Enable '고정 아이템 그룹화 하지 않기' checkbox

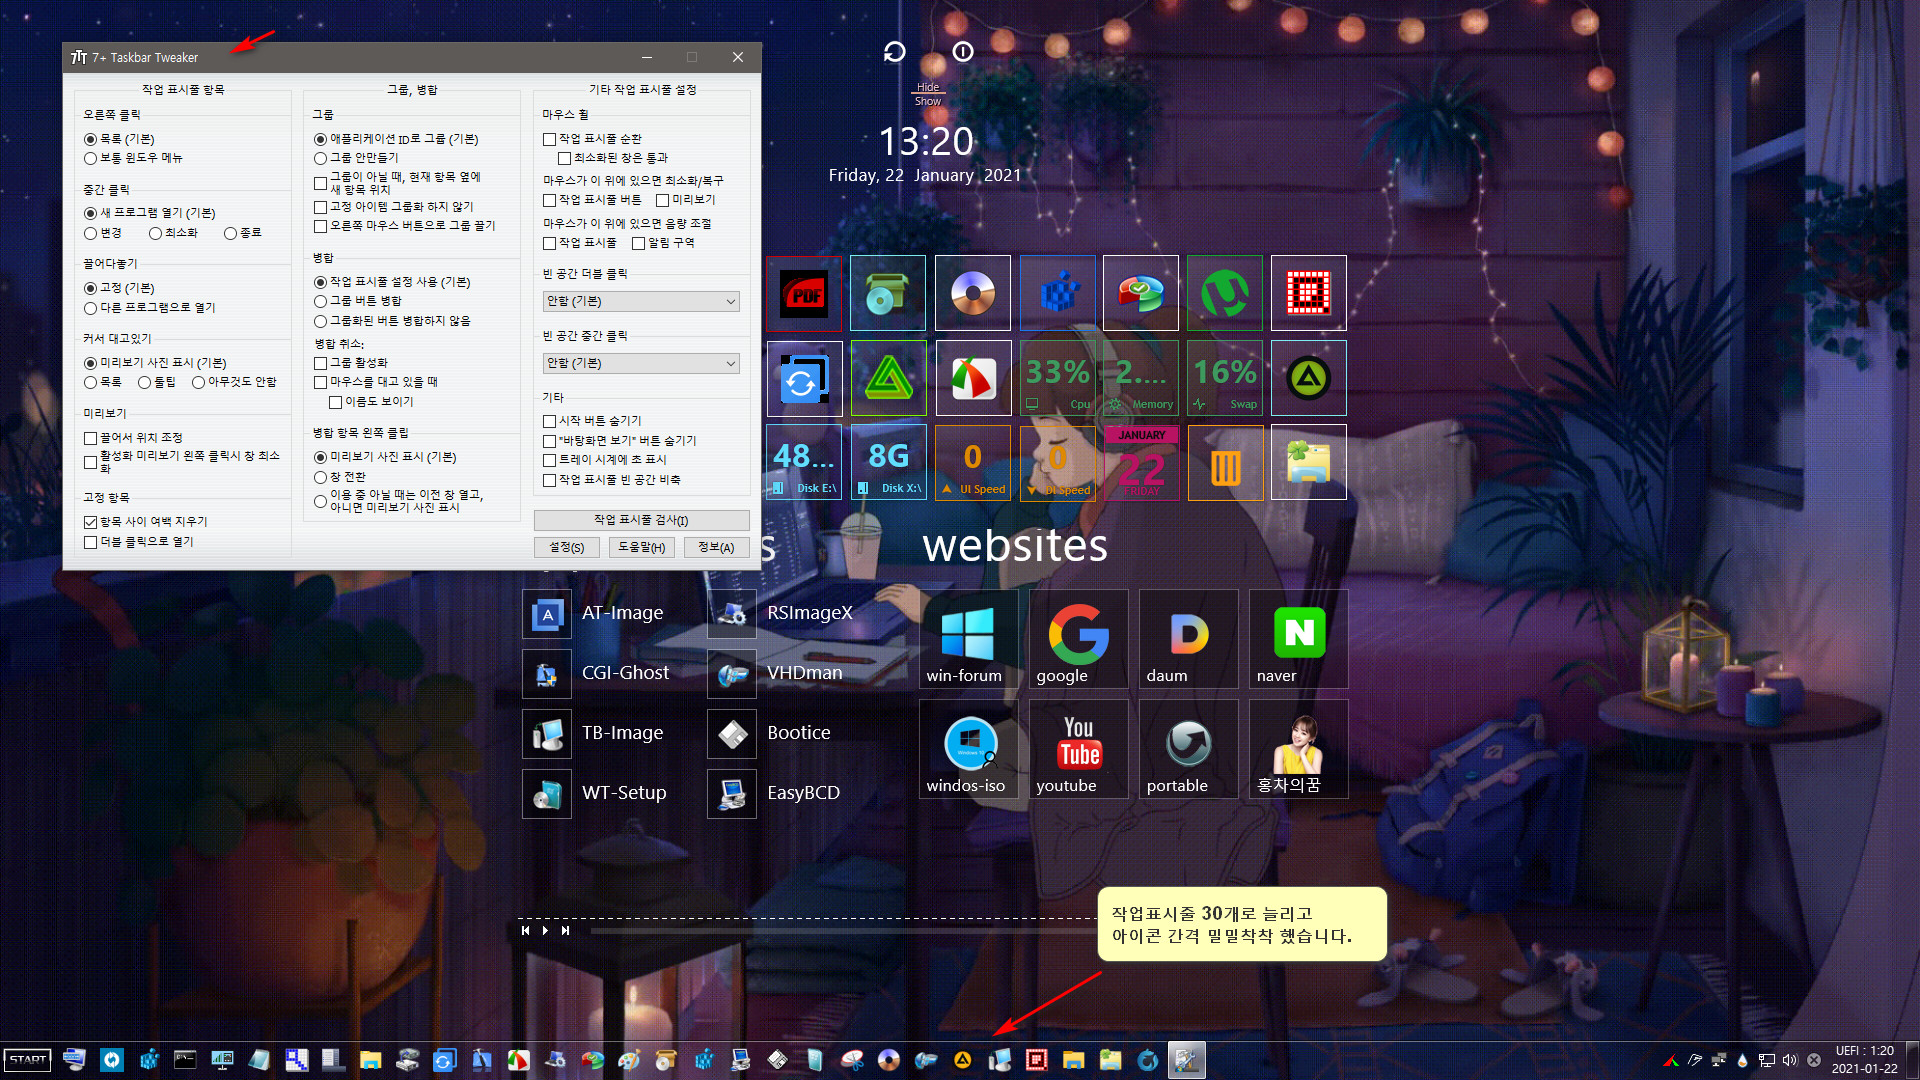(x=394, y=207)
